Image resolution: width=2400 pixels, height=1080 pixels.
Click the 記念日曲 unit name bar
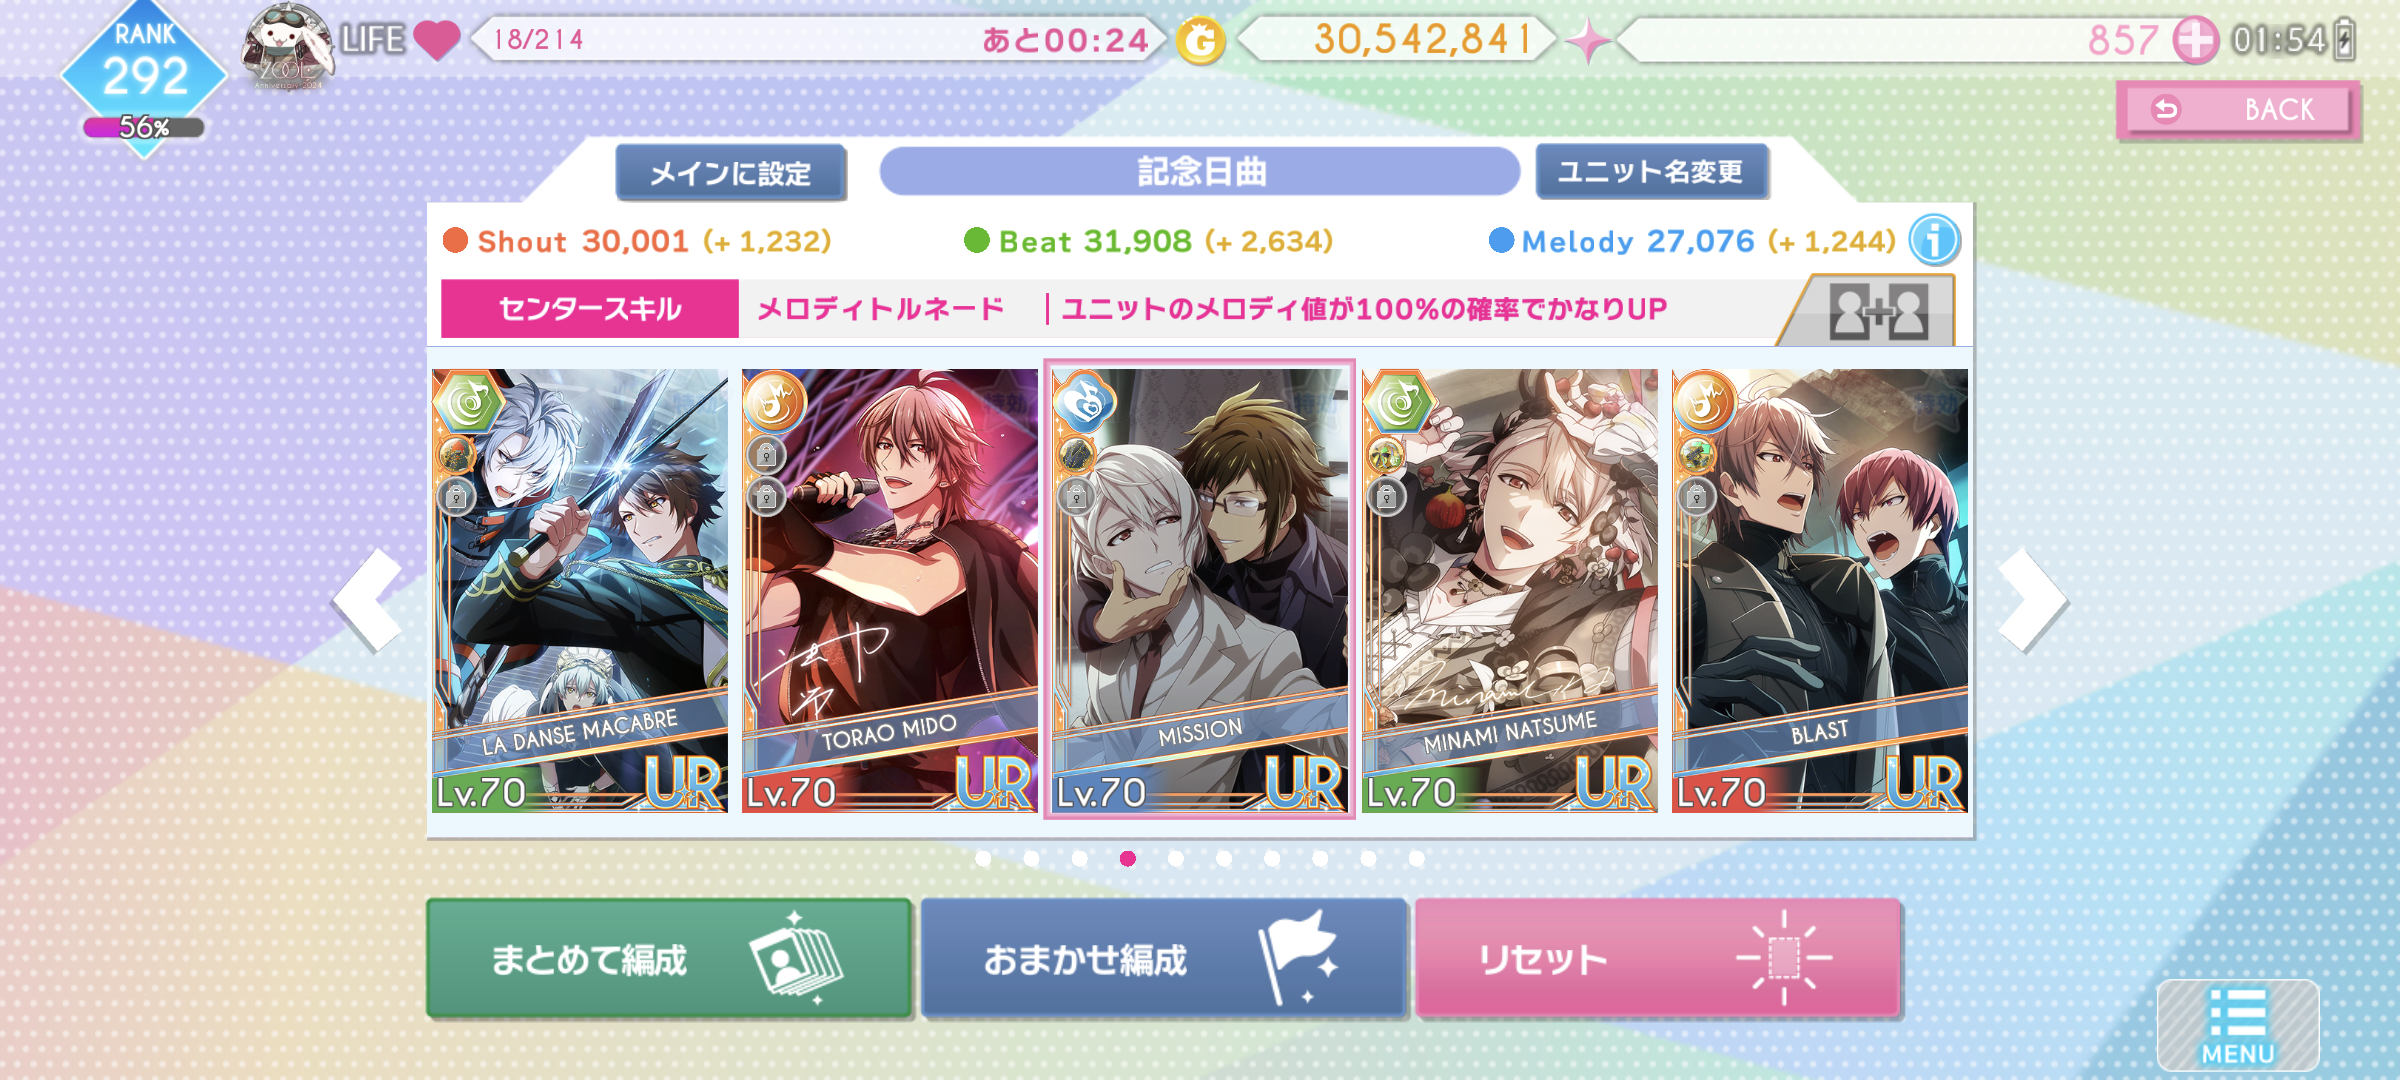(1200, 172)
